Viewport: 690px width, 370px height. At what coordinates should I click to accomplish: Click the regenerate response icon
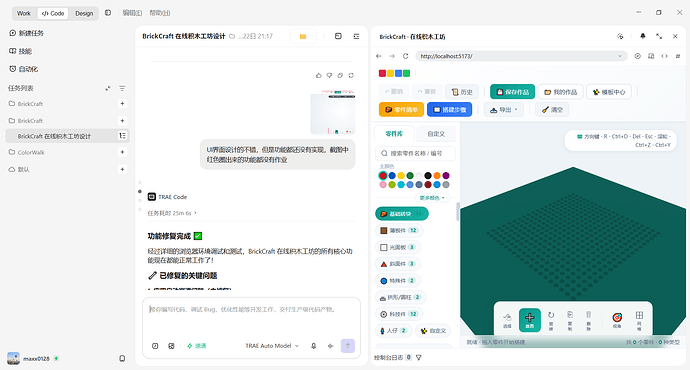tap(351, 76)
